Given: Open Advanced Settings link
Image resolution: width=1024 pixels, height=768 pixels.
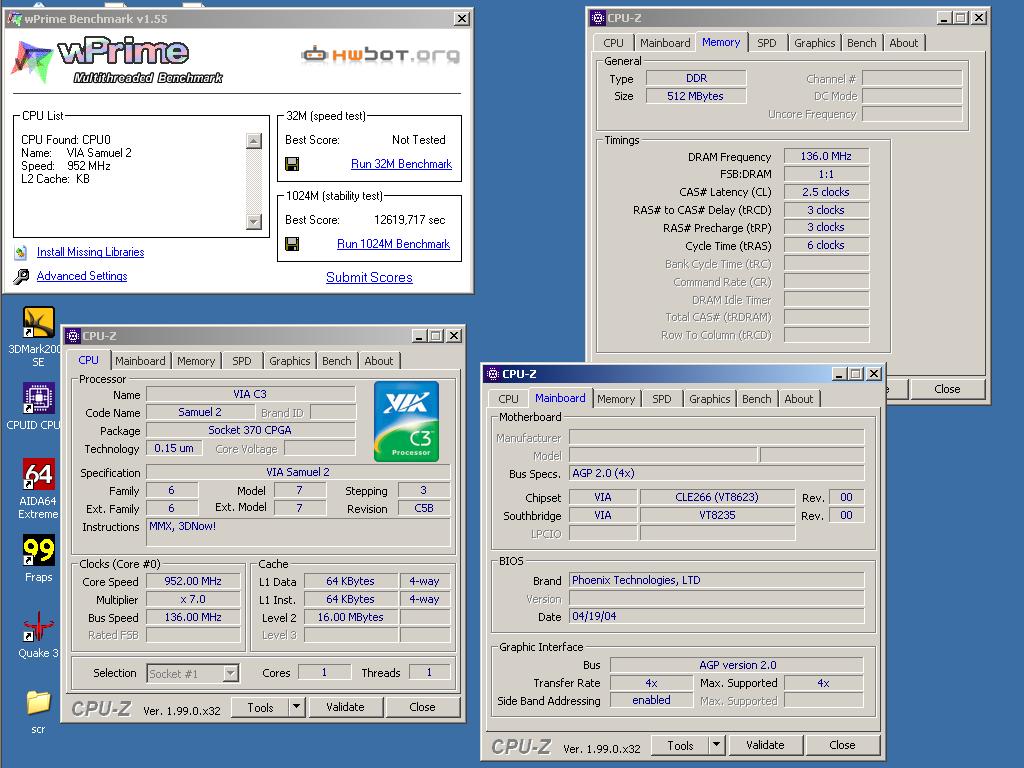Looking at the screenshot, I should 82,276.
